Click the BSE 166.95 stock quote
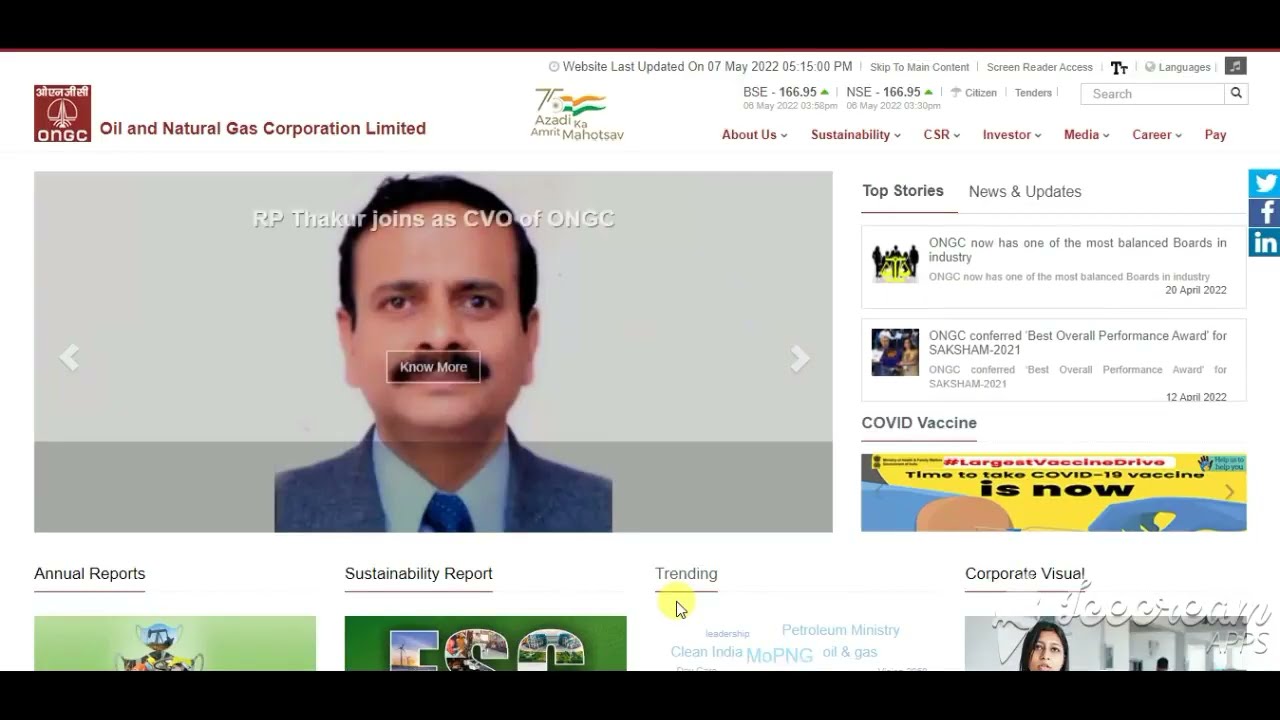This screenshot has width=1280, height=720. (788, 93)
